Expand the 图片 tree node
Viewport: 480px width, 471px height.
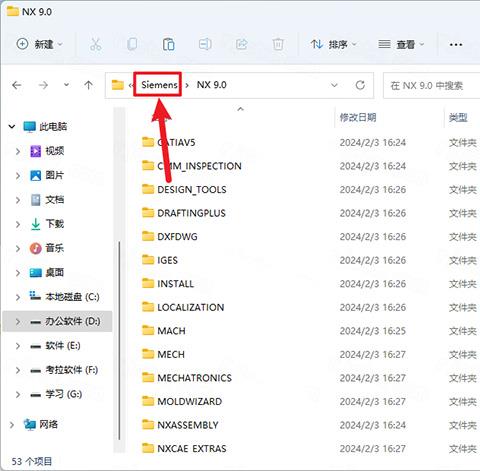(18, 176)
